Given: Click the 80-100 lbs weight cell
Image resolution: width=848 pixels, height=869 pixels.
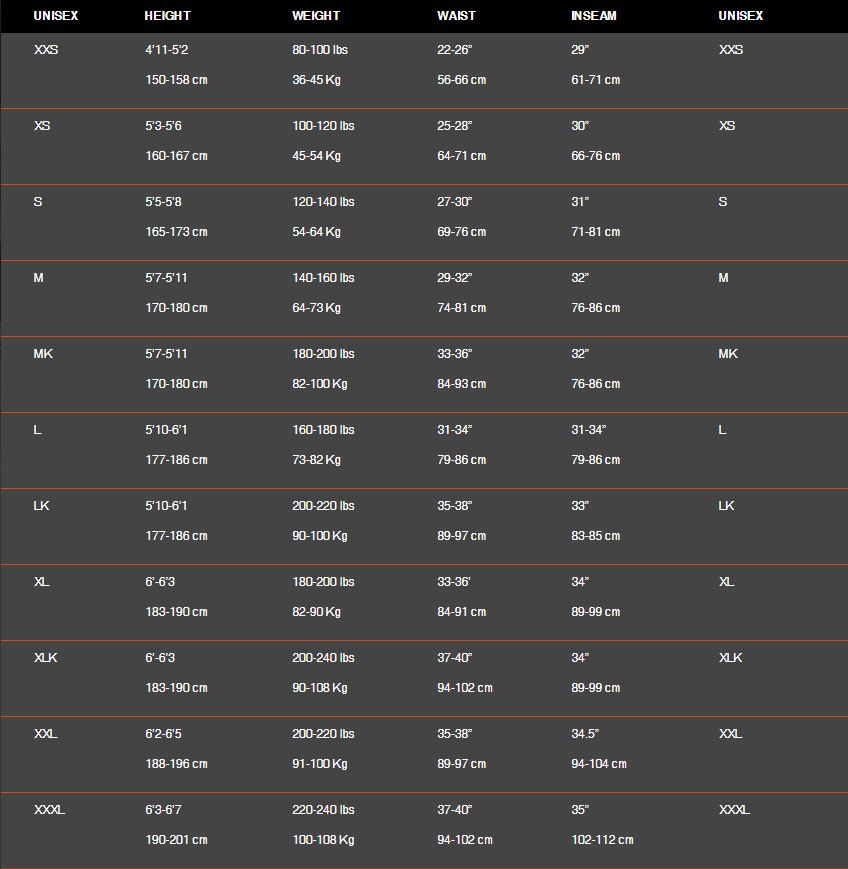Looking at the screenshot, I should point(320,50).
